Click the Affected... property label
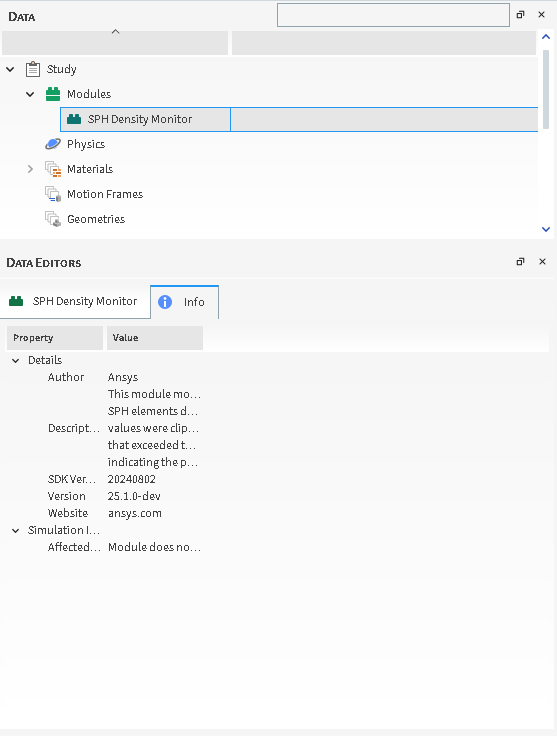This screenshot has width=557, height=736. coord(74,547)
